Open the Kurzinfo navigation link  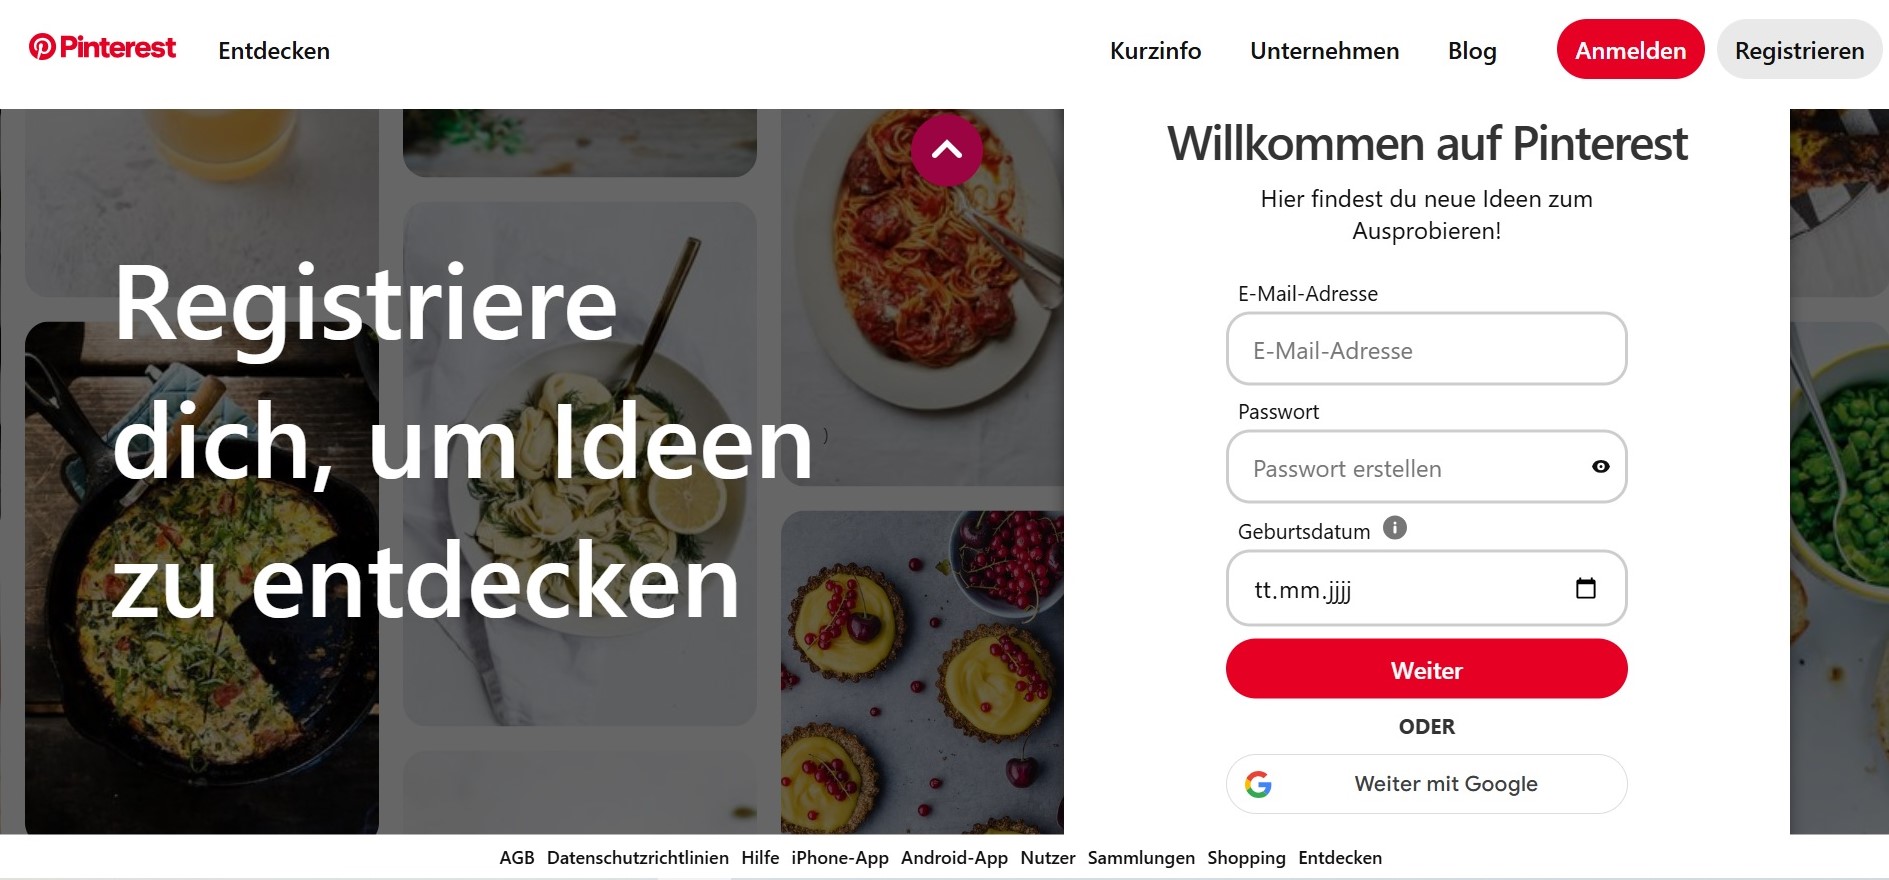click(x=1155, y=51)
